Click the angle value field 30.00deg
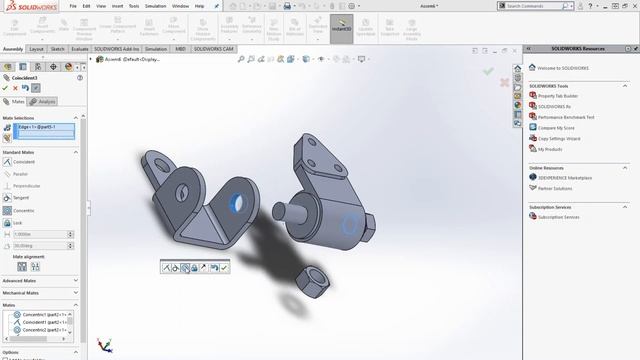The image size is (640, 360). click(x=40, y=246)
